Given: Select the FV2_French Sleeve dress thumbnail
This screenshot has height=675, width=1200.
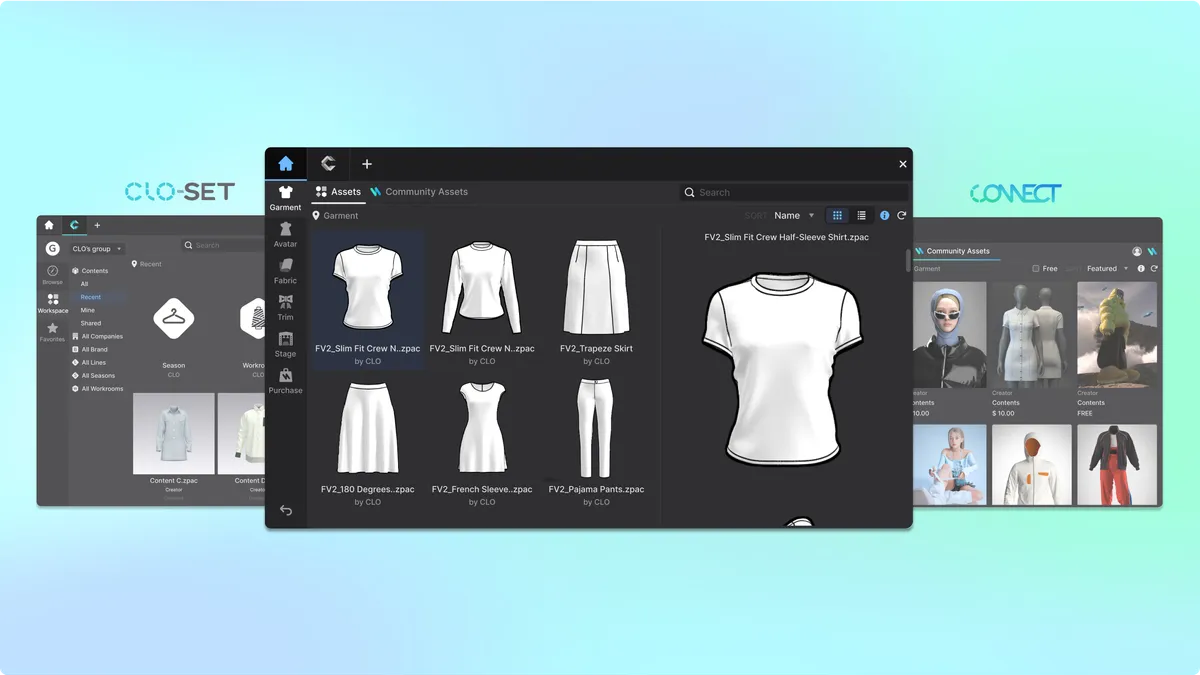Looking at the screenshot, I should coord(482,428).
